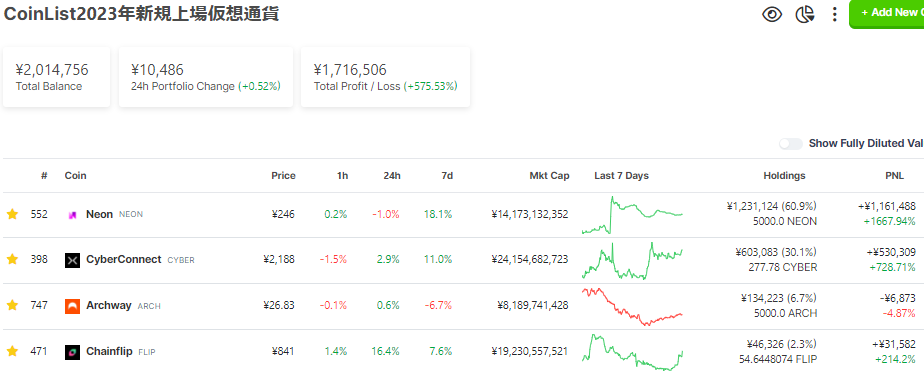Open the three-dot more options menu

pos(834,14)
